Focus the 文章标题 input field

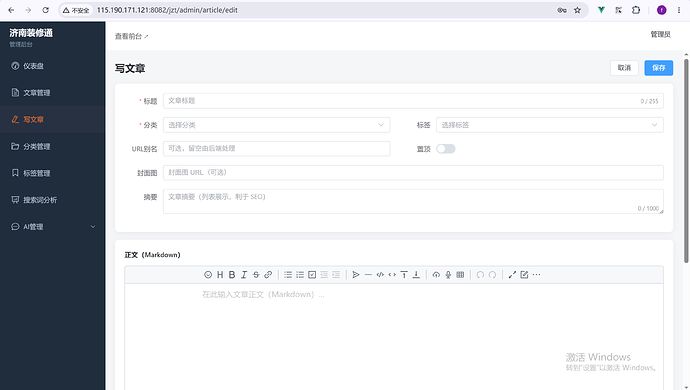[x=413, y=101]
